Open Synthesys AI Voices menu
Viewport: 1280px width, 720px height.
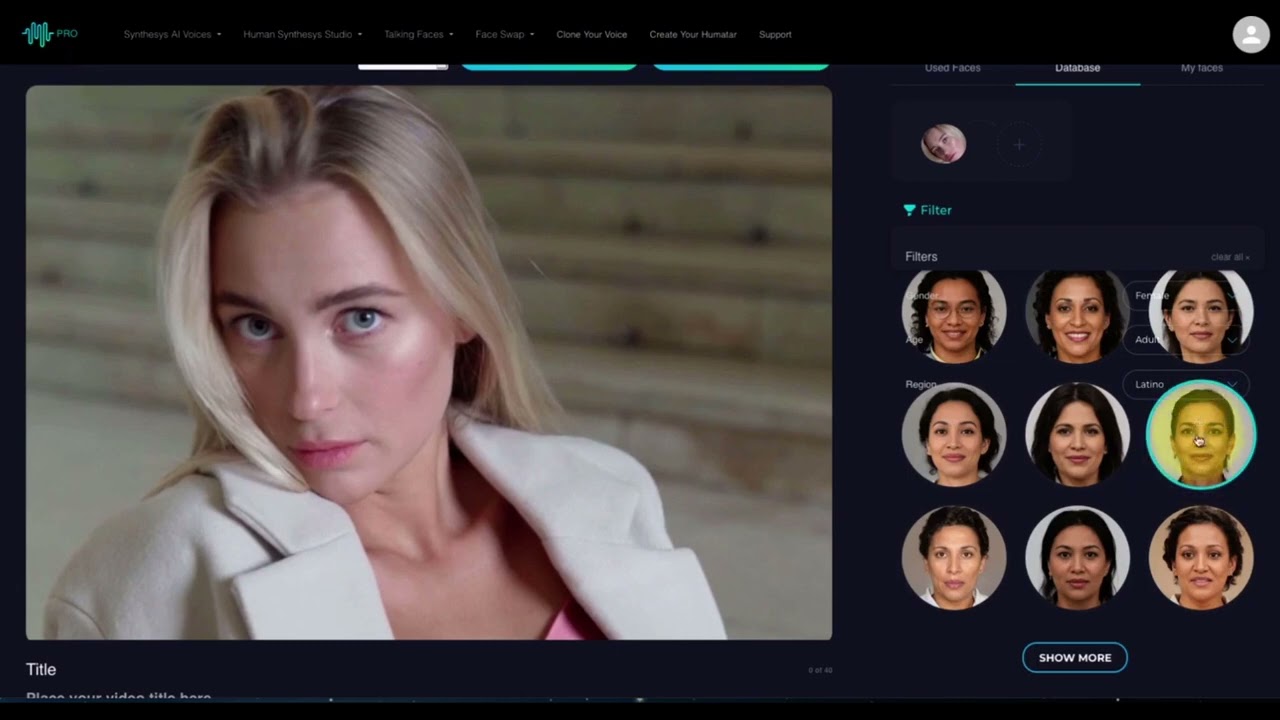pos(172,34)
